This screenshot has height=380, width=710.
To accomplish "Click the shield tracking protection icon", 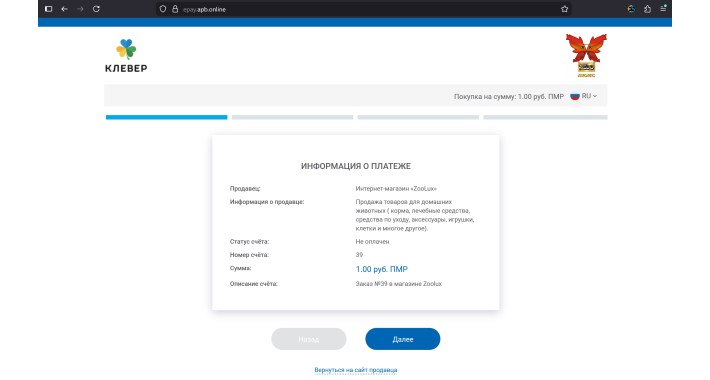I will (x=163, y=9).
